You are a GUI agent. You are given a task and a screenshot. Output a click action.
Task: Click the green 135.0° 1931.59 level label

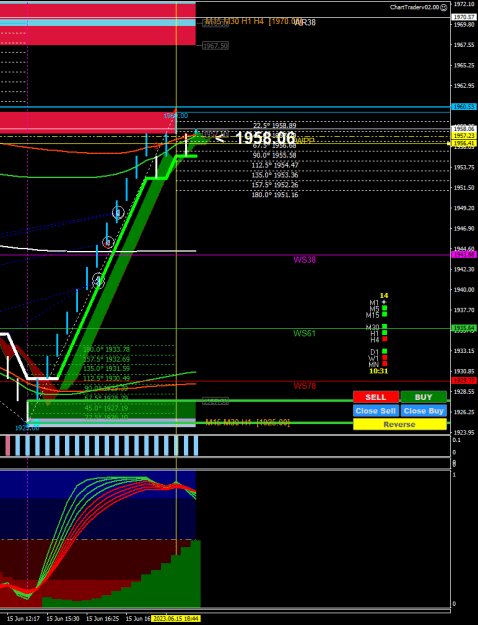pos(106,369)
